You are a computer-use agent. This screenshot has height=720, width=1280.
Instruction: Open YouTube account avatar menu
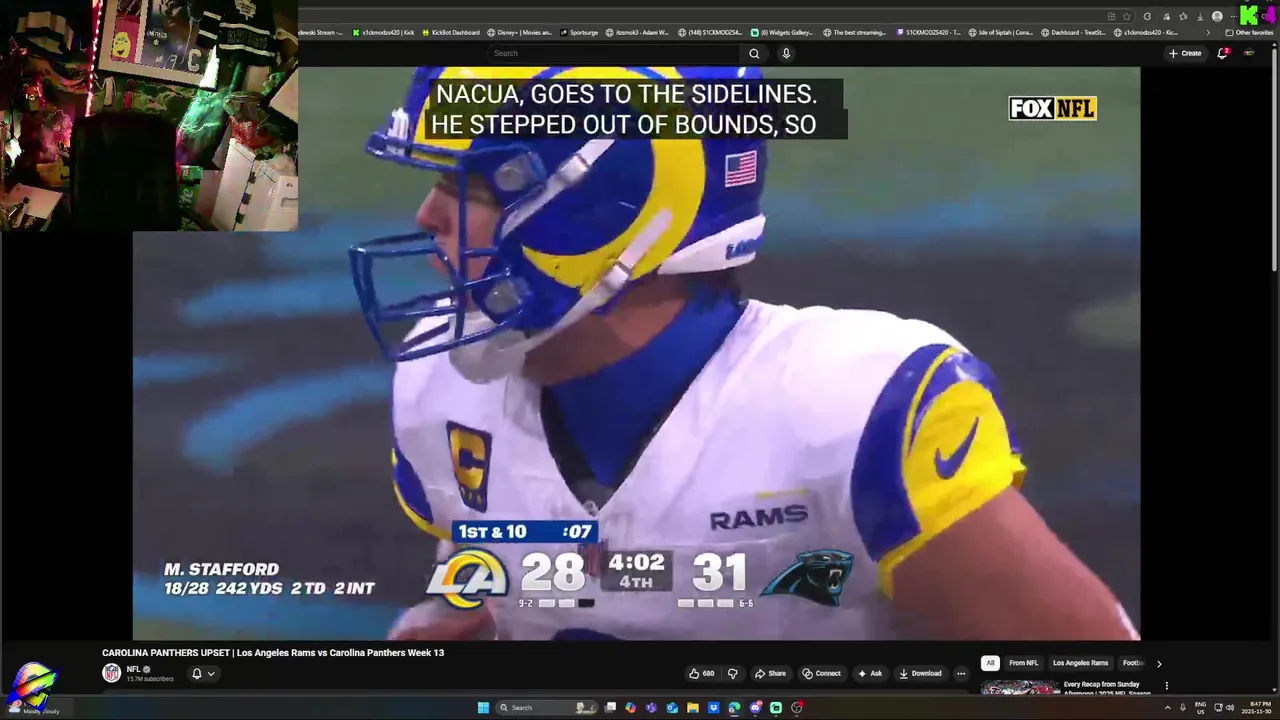(x=1249, y=53)
